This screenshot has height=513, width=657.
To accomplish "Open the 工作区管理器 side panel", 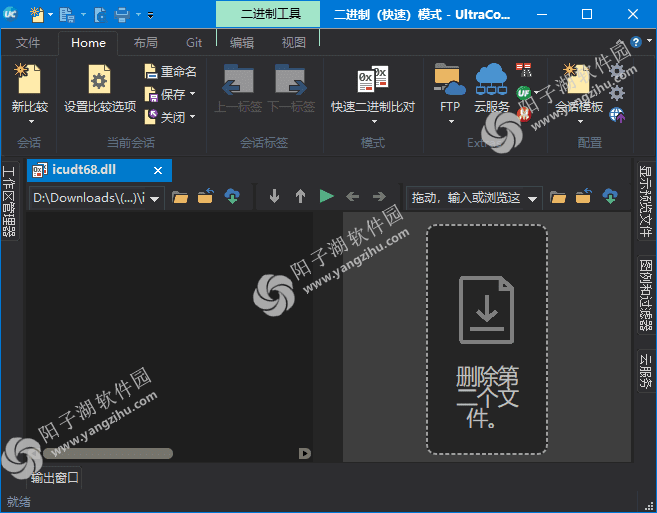I will pos(9,201).
